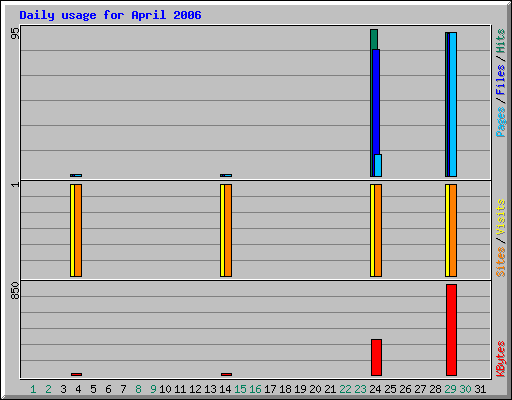Click the yellow Visits bar for day 14

222,230
